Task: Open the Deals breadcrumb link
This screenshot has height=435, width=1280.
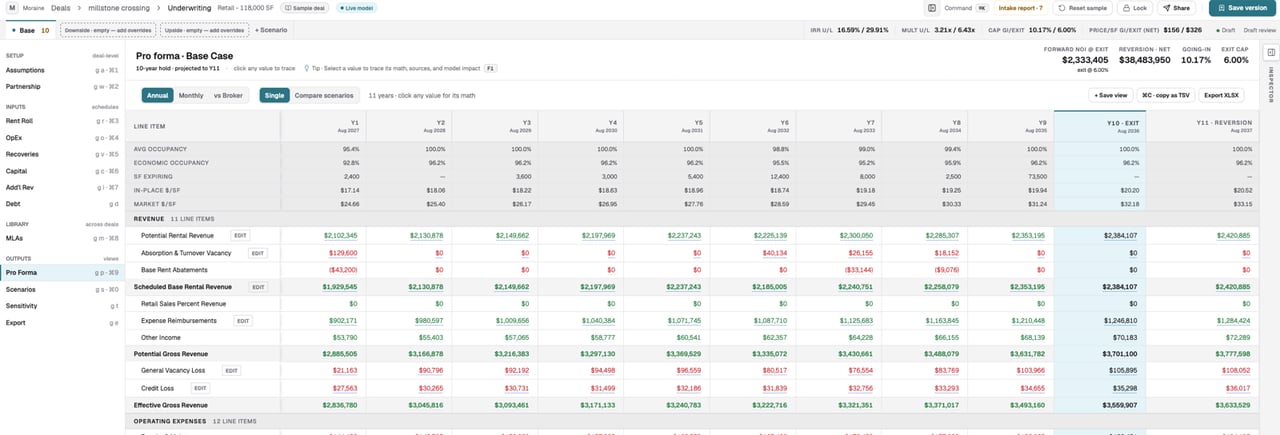Action: coord(60,7)
